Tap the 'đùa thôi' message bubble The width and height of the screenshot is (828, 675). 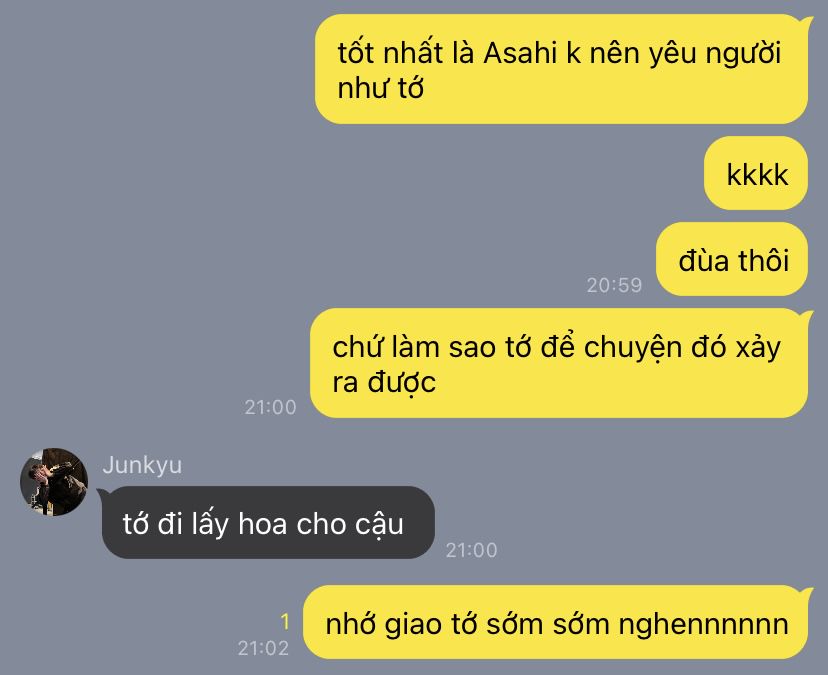click(x=732, y=259)
